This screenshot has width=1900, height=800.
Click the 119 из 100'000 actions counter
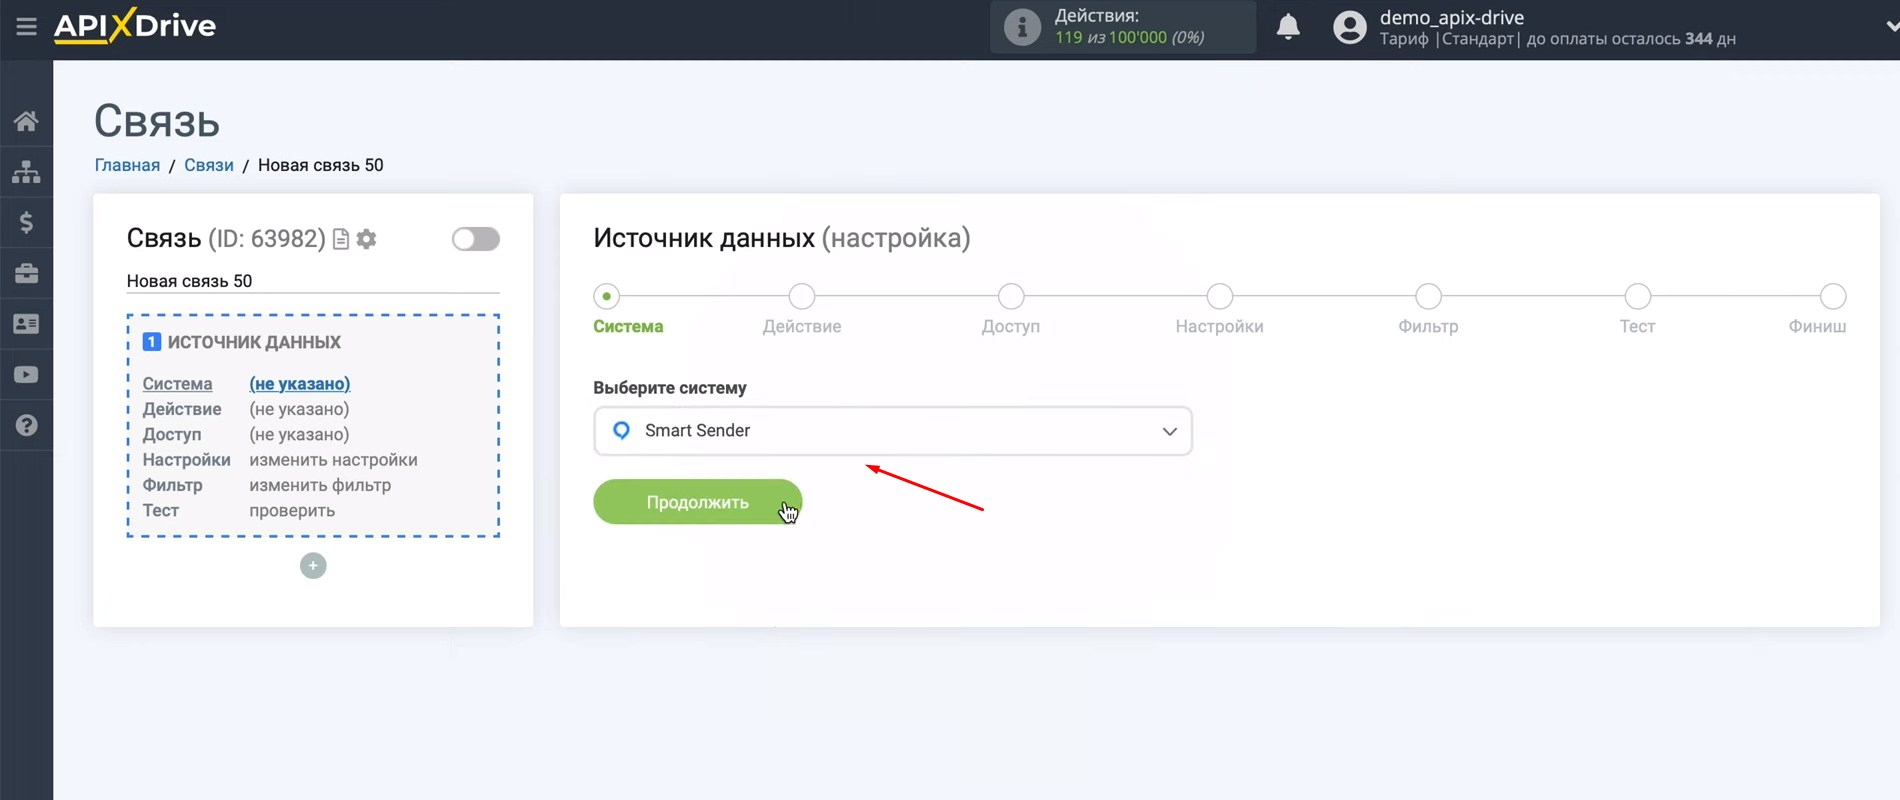1129,37
